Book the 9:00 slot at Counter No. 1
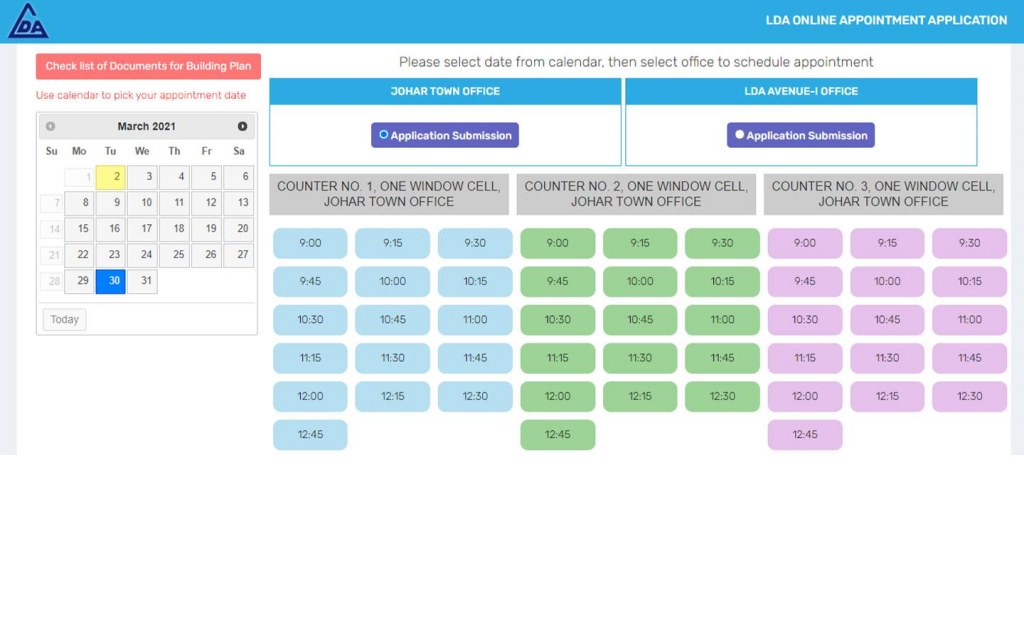The height and width of the screenshot is (640, 1024). [310, 243]
